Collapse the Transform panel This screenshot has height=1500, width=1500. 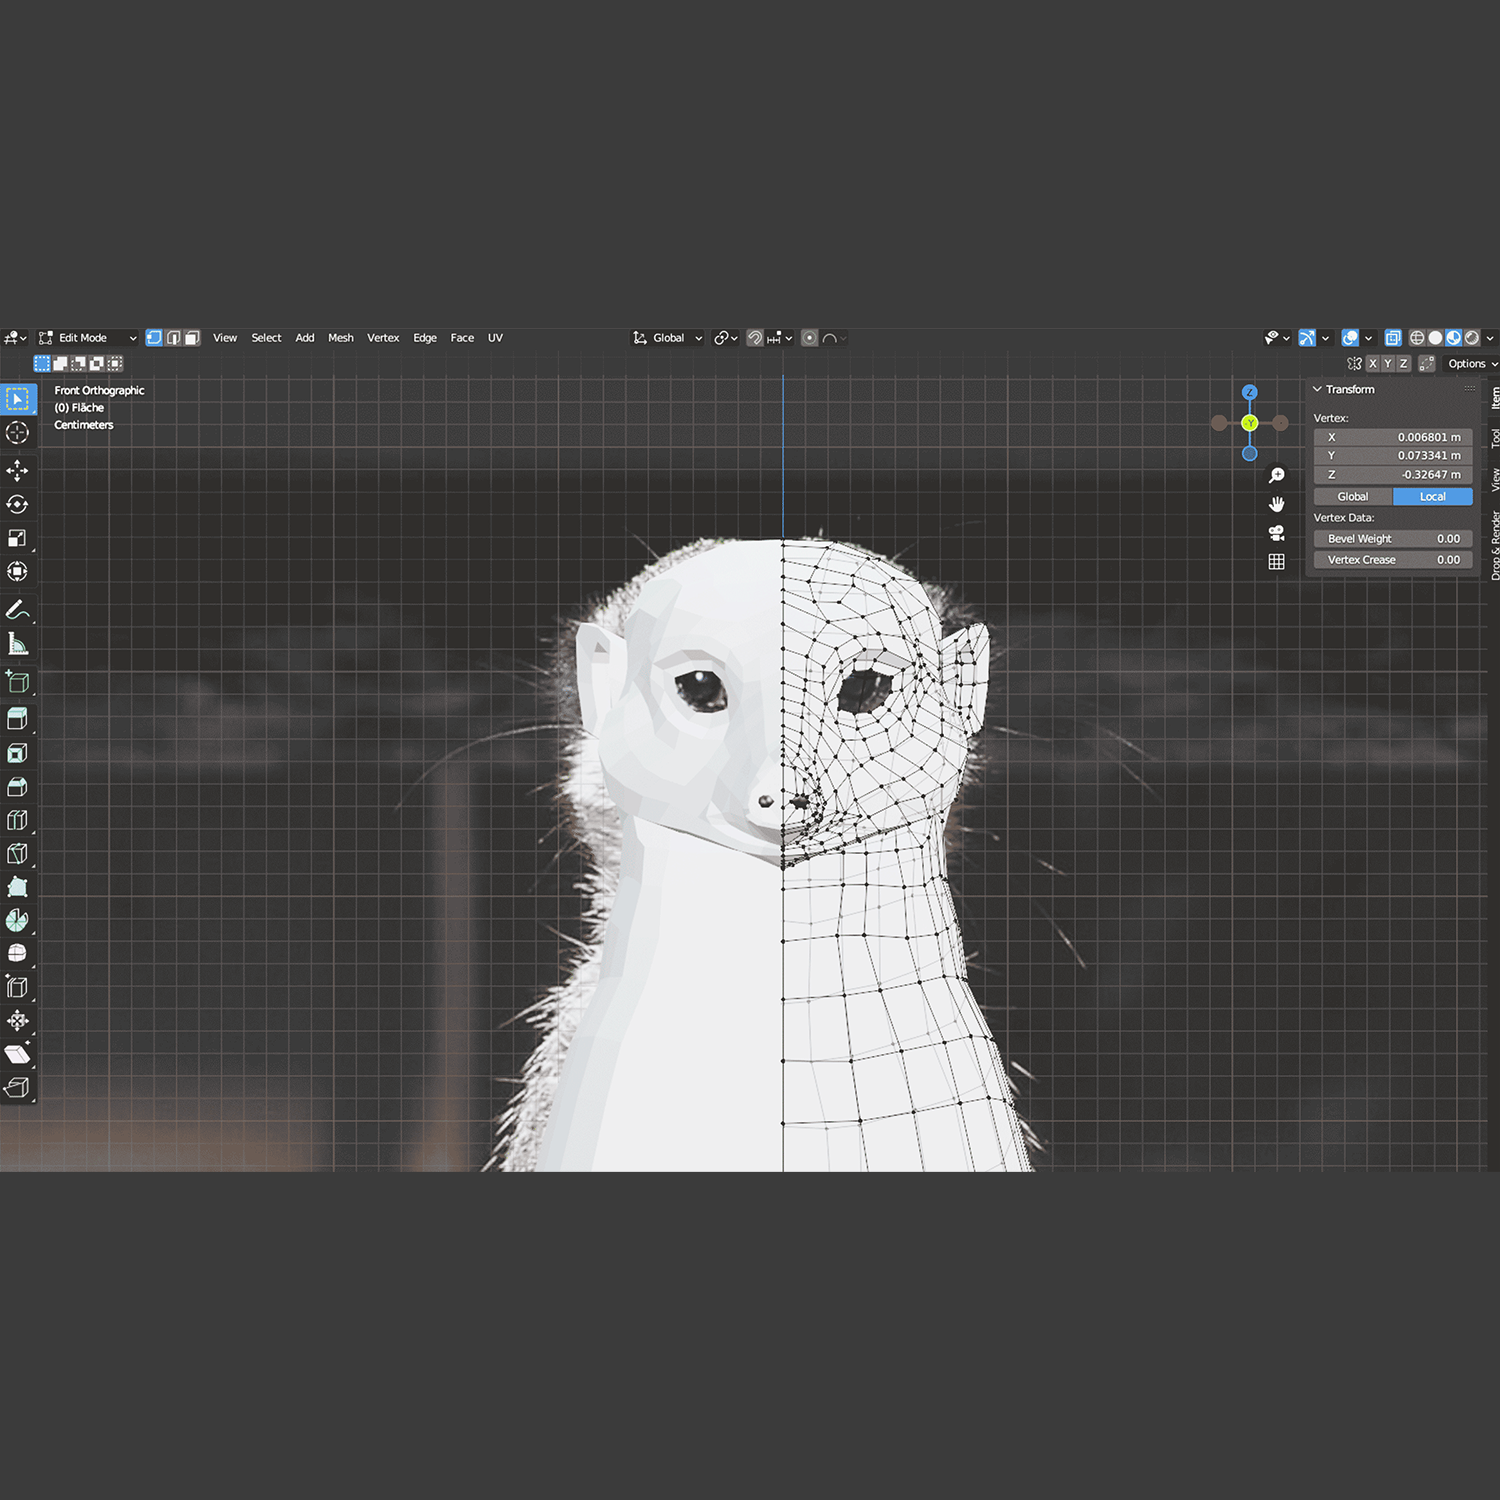[1317, 389]
